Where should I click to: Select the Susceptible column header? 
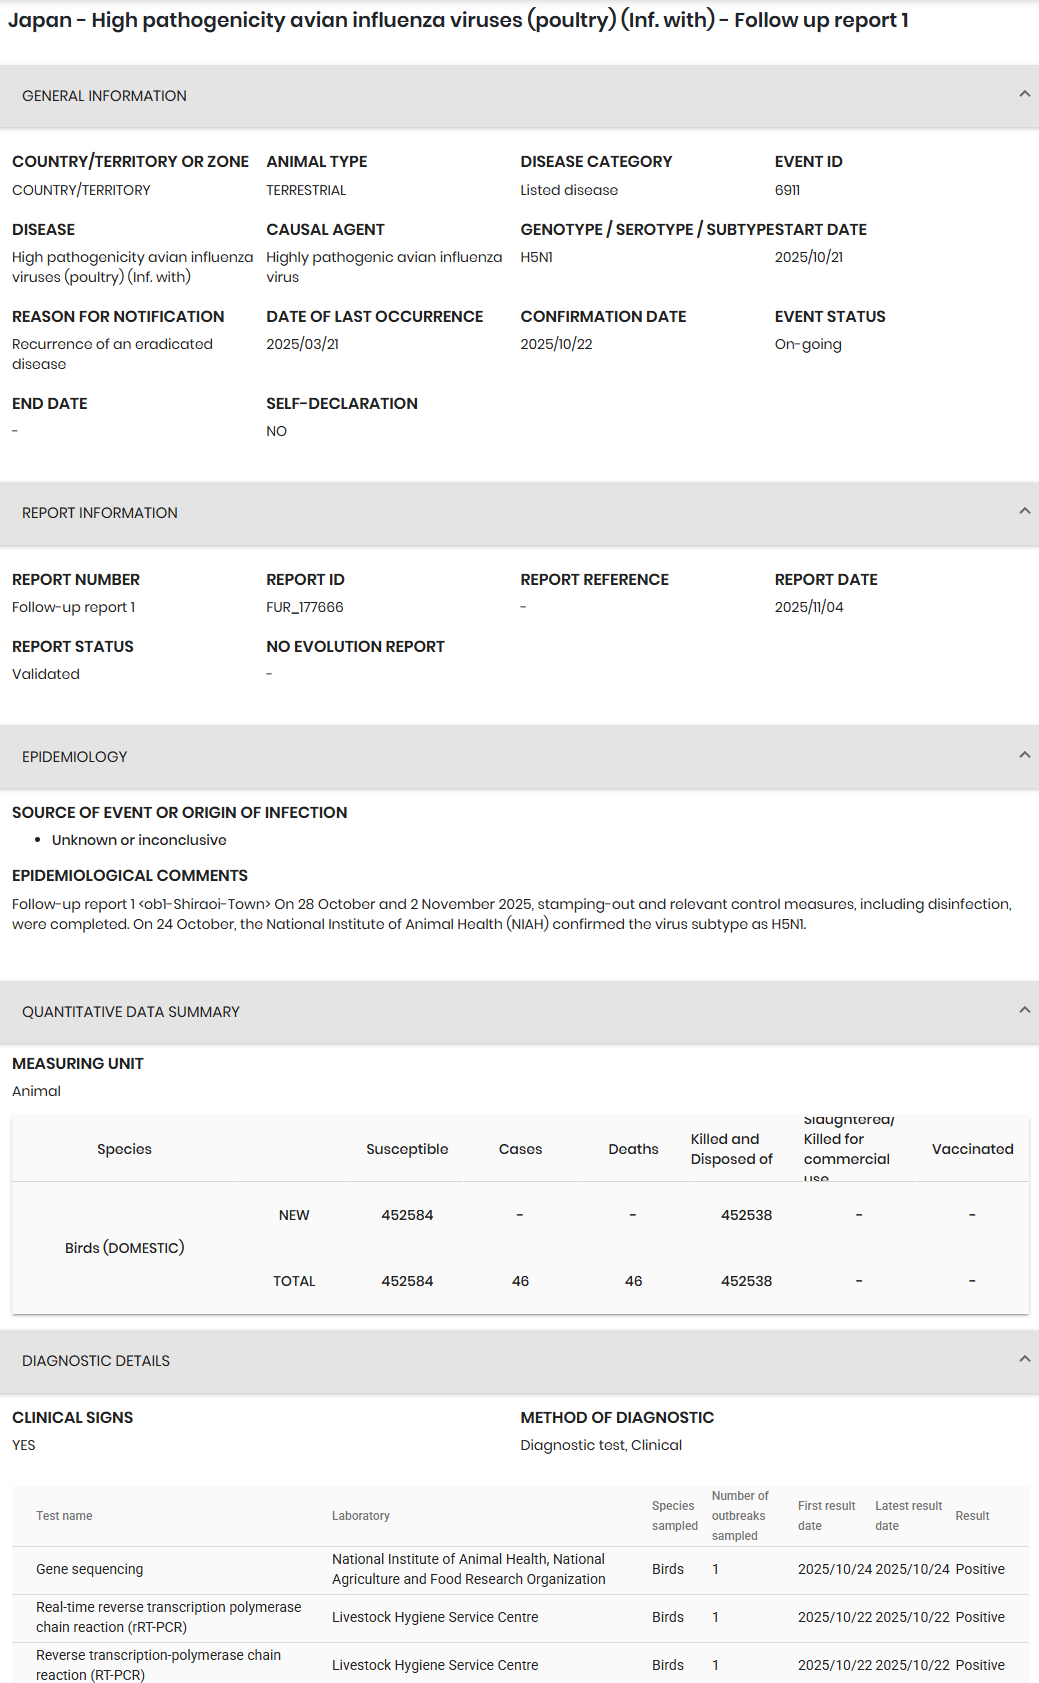(407, 1149)
